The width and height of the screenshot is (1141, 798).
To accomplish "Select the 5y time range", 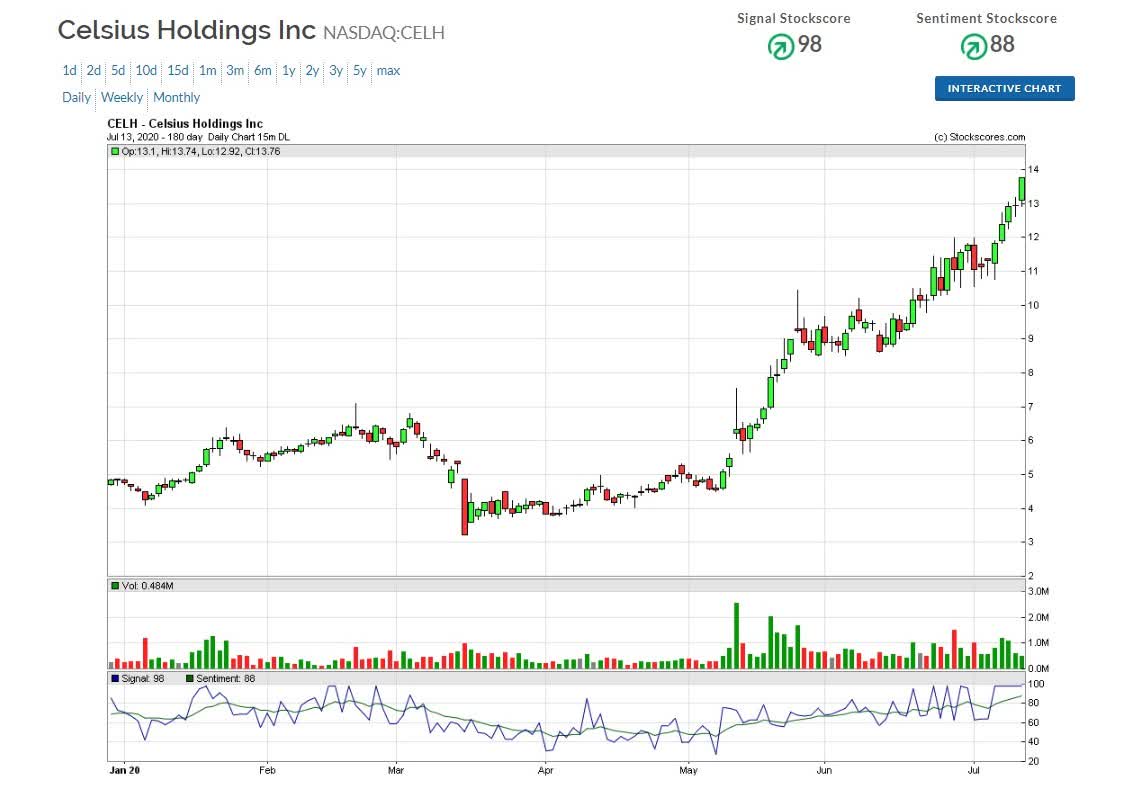I will tap(359, 71).
